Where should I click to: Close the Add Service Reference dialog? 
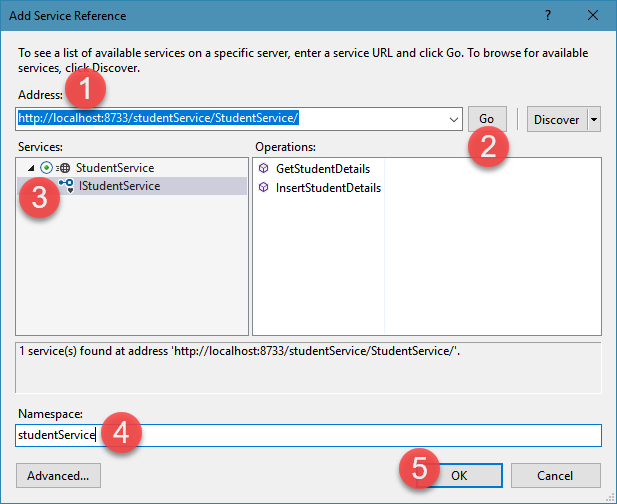point(593,15)
